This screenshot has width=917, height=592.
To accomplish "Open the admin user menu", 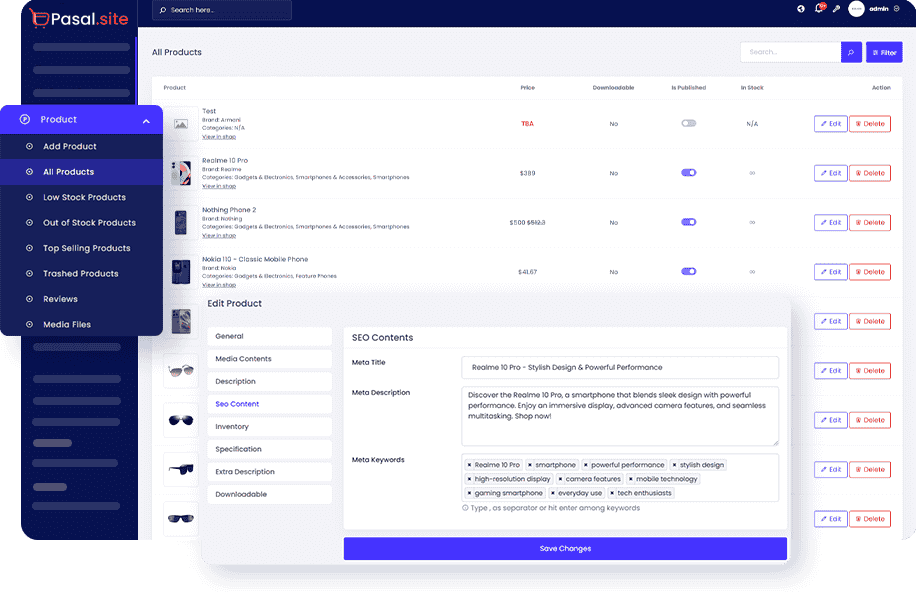I will coord(878,9).
